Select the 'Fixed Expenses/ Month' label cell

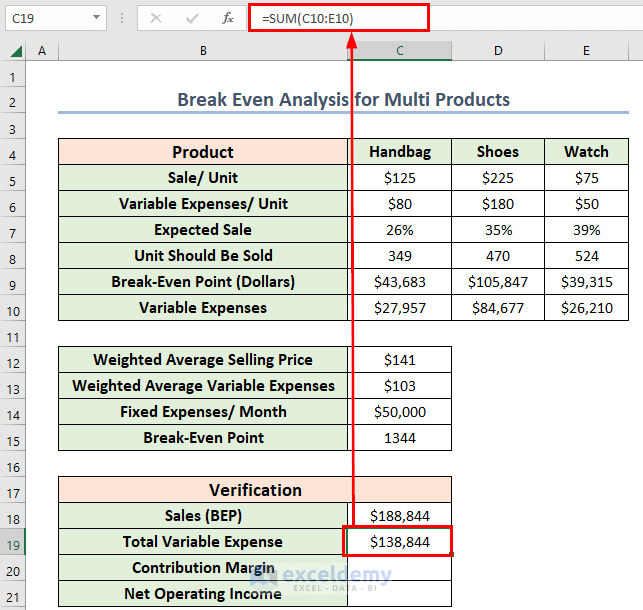(203, 412)
